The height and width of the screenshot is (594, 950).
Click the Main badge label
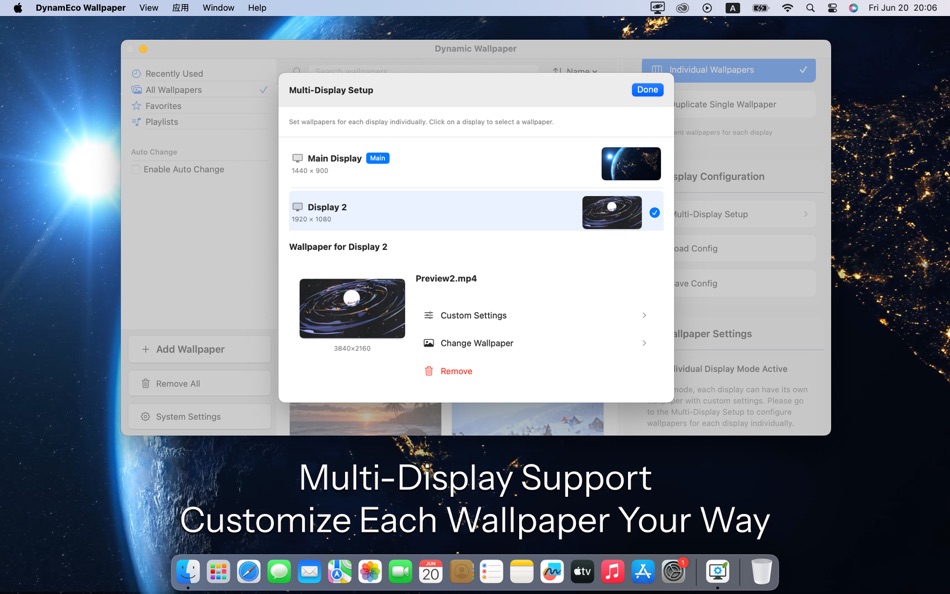point(377,158)
